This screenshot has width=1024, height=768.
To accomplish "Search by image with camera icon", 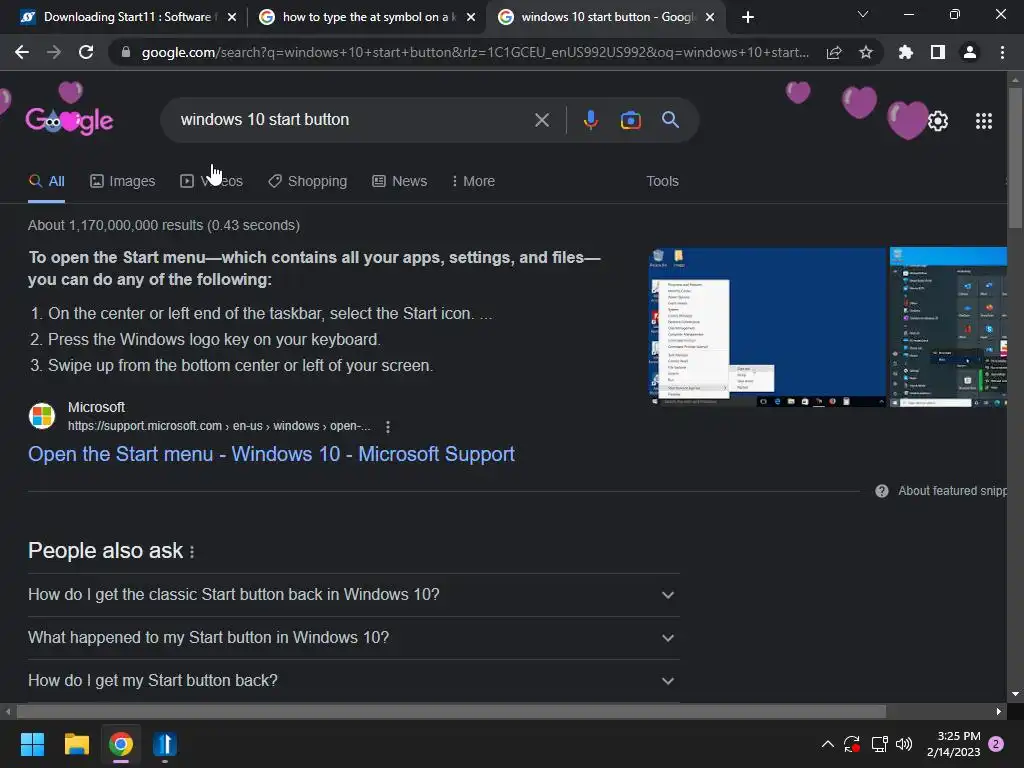I will click(630, 120).
